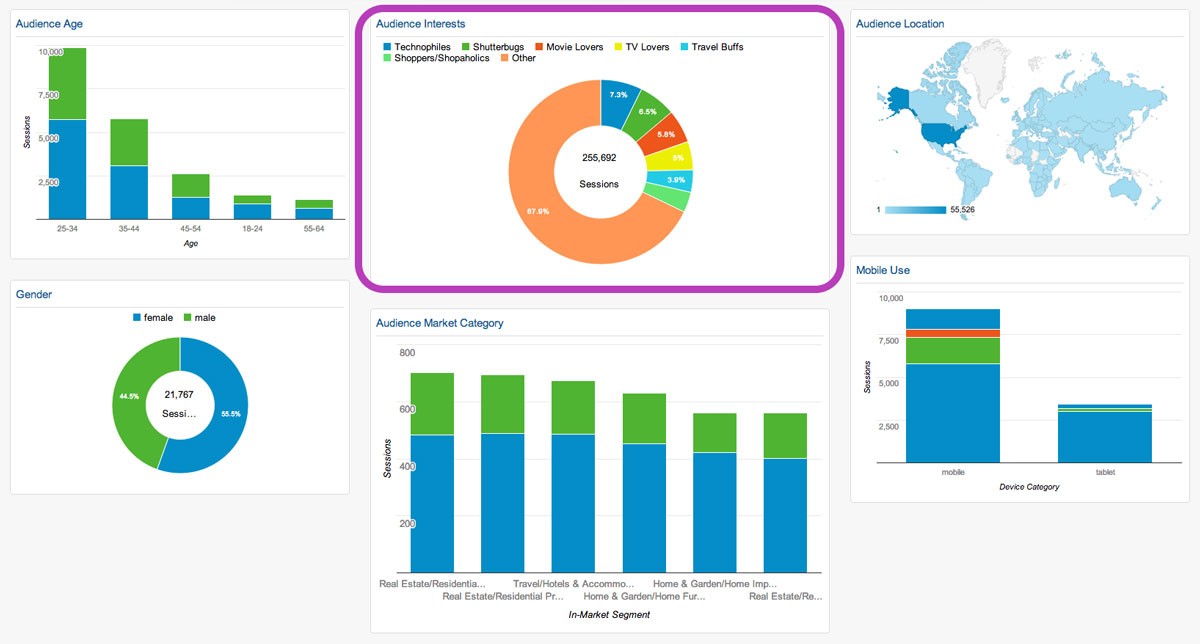Screen dimensions: 1200x644
Task: Click the truncated Real Estate/Re... axis label
Action: [786, 595]
